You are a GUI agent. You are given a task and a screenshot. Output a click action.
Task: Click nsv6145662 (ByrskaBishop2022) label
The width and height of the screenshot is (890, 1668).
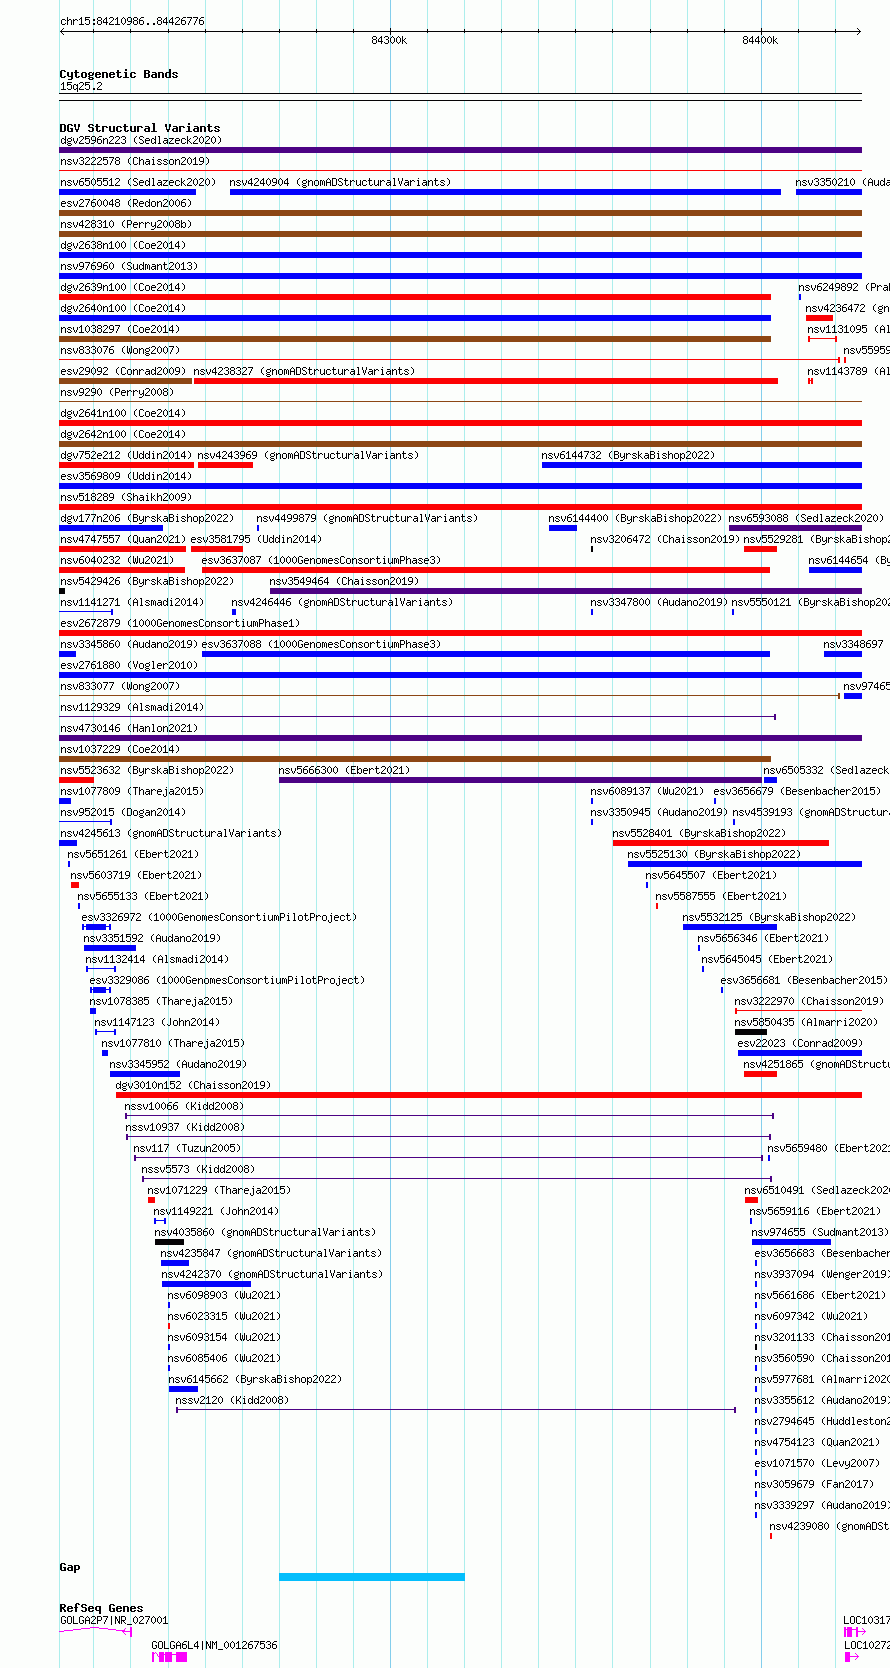pyautogui.click(x=255, y=1380)
